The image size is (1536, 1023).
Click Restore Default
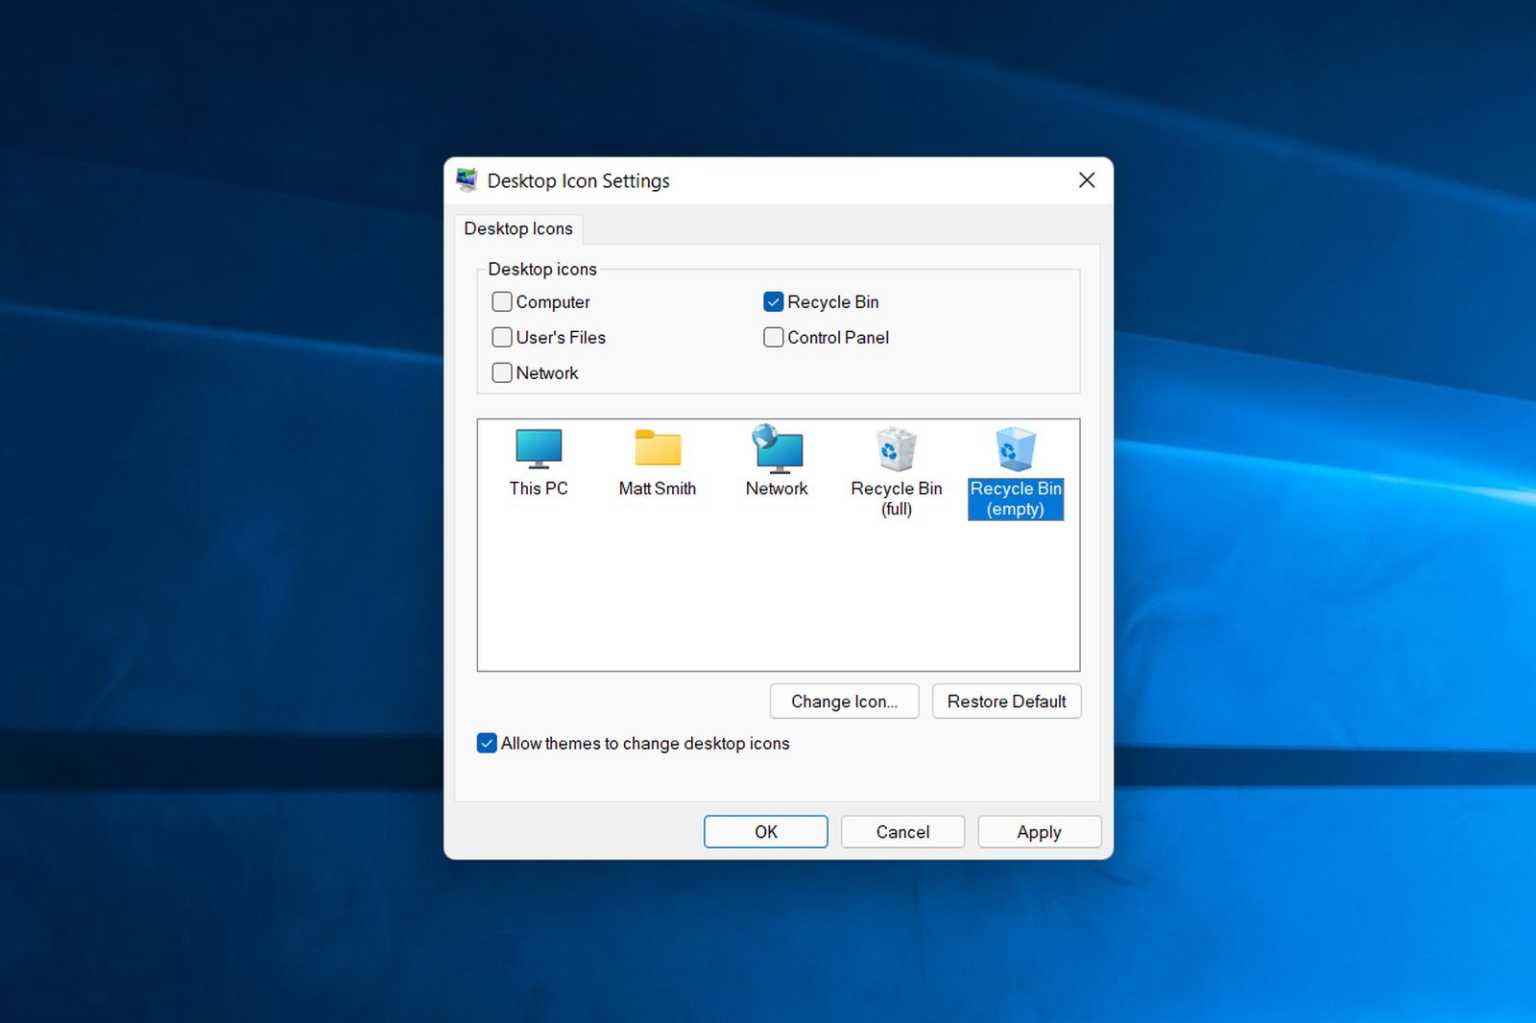pos(1006,701)
